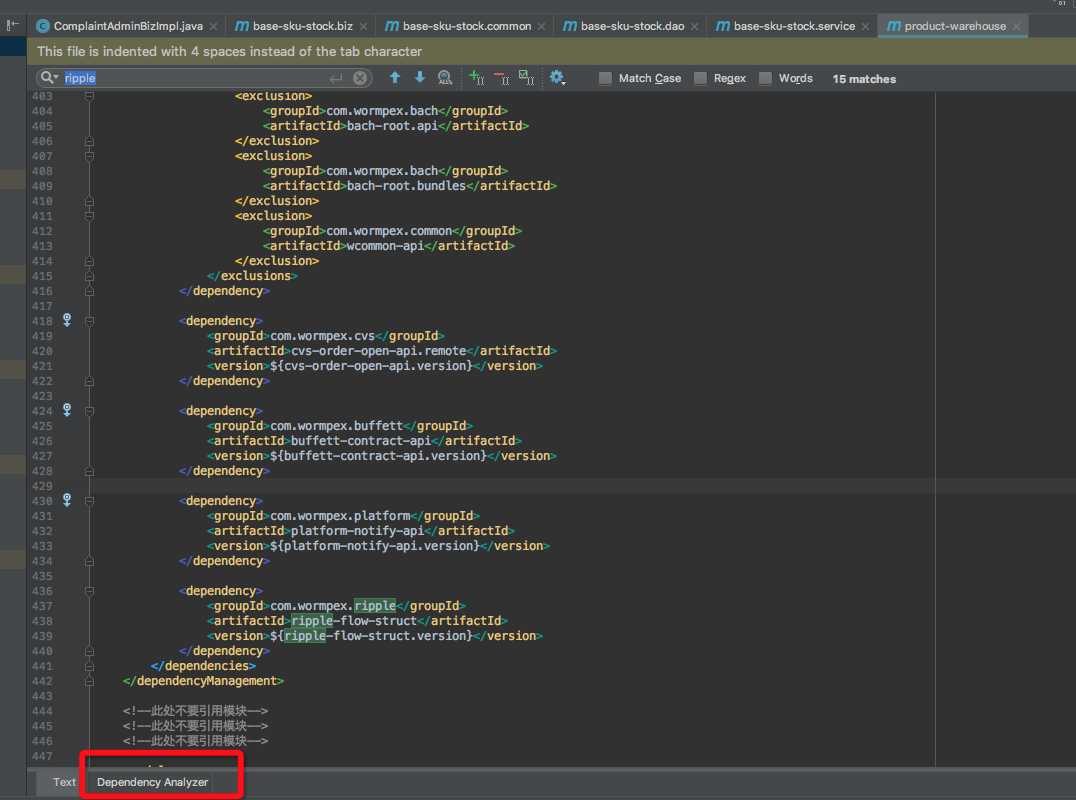This screenshot has height=800, width=1076.
Task: Click 'ripple-flow-struct' artifactId on line 438
Action: (354, 620)
